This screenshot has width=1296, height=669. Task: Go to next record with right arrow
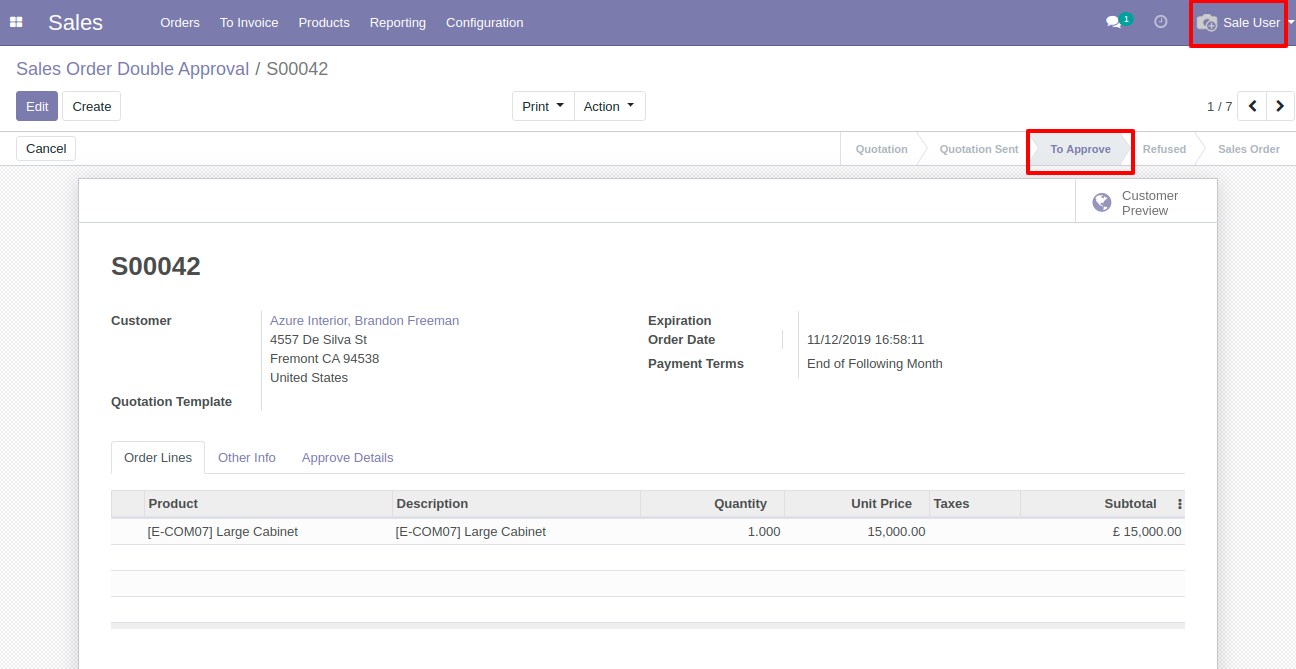[1280, 106]
